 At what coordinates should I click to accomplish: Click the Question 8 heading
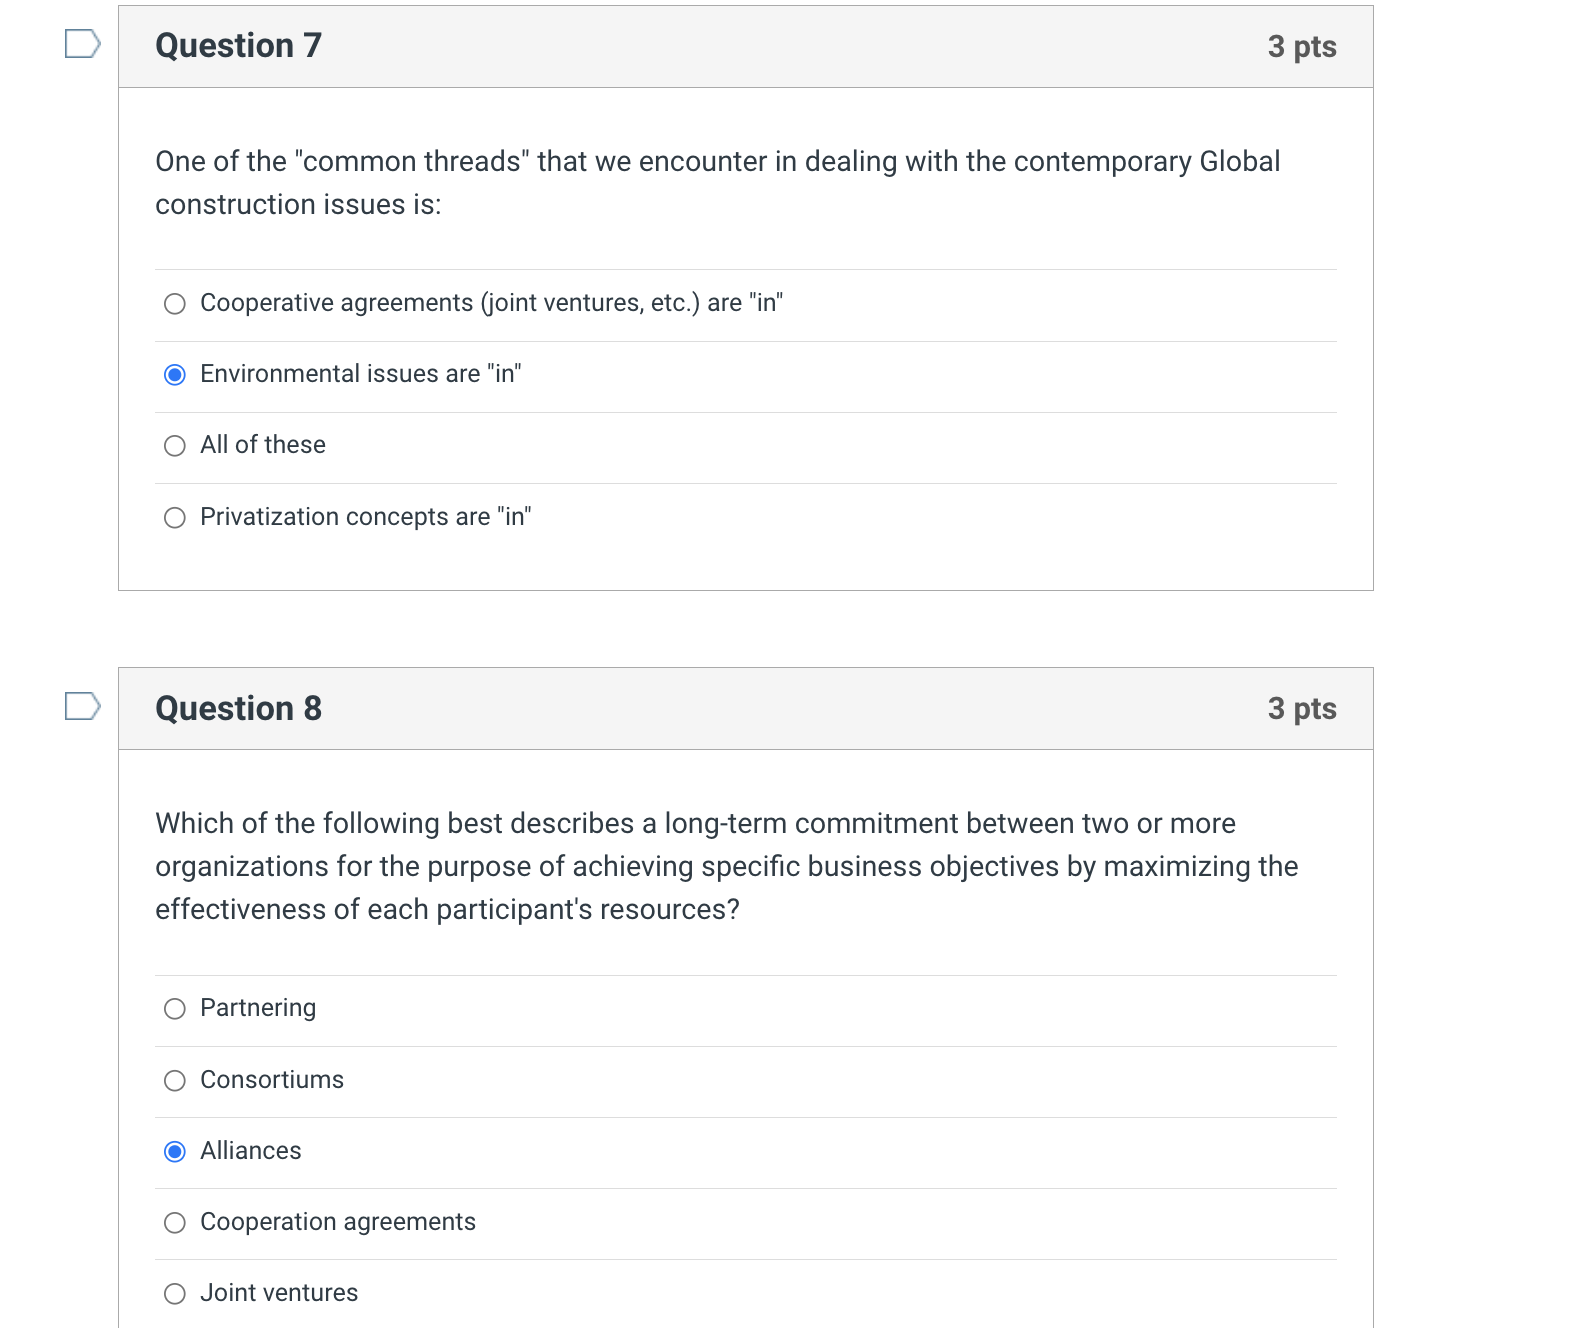pos(238,708)
